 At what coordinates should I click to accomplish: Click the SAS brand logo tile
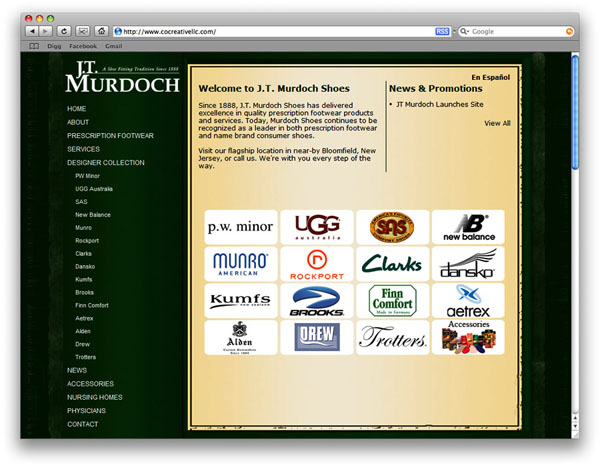coord(392,227)
